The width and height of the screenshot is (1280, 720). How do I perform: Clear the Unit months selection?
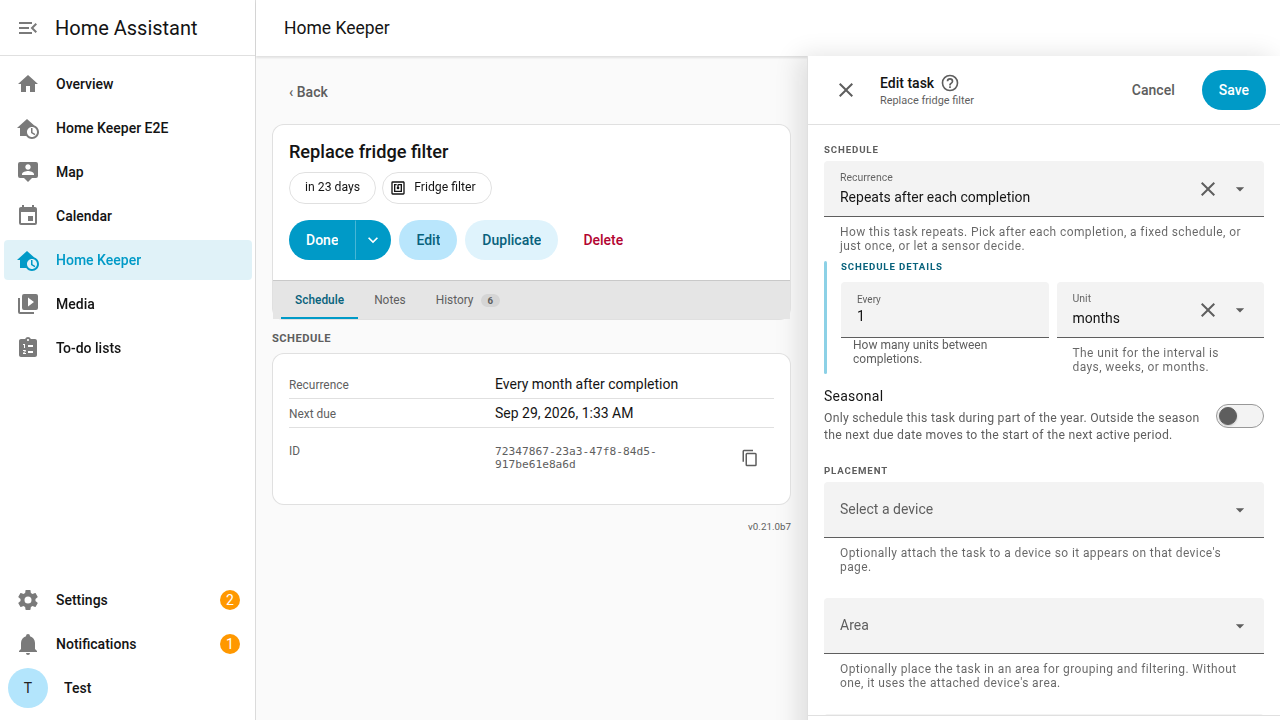tap(1208, 310)
